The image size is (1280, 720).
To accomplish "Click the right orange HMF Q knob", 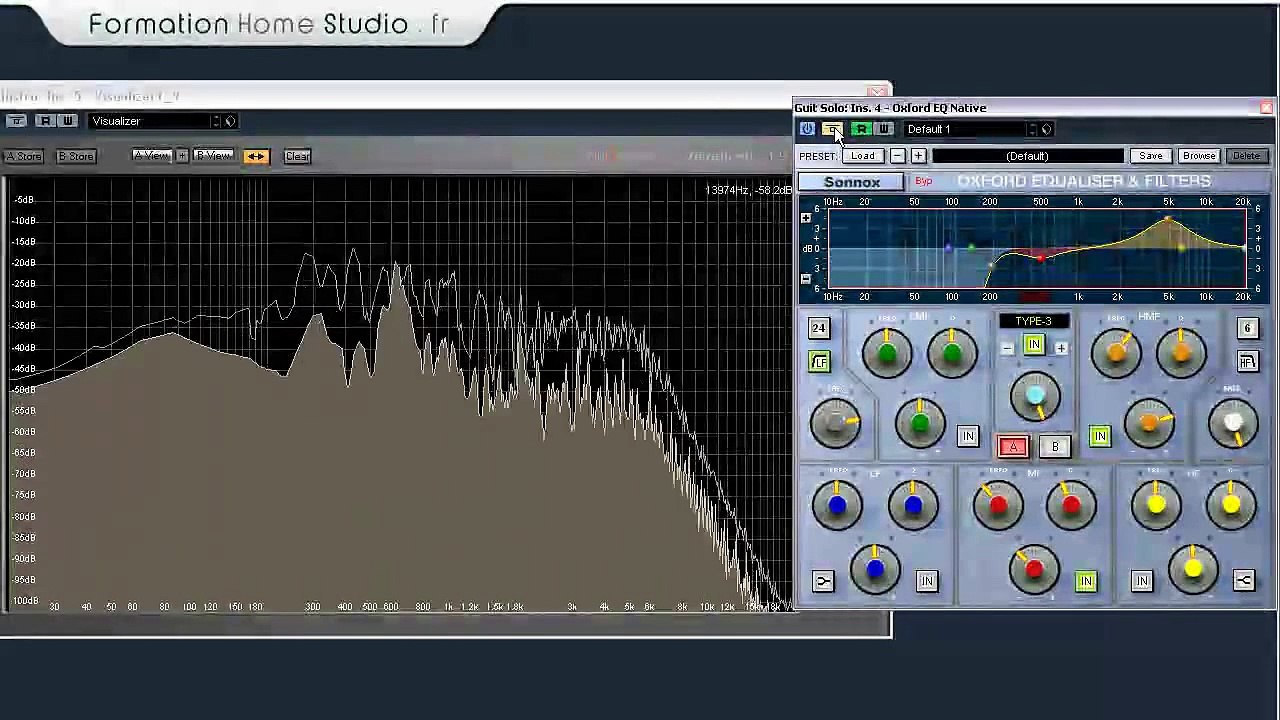I will point(1181,353).
